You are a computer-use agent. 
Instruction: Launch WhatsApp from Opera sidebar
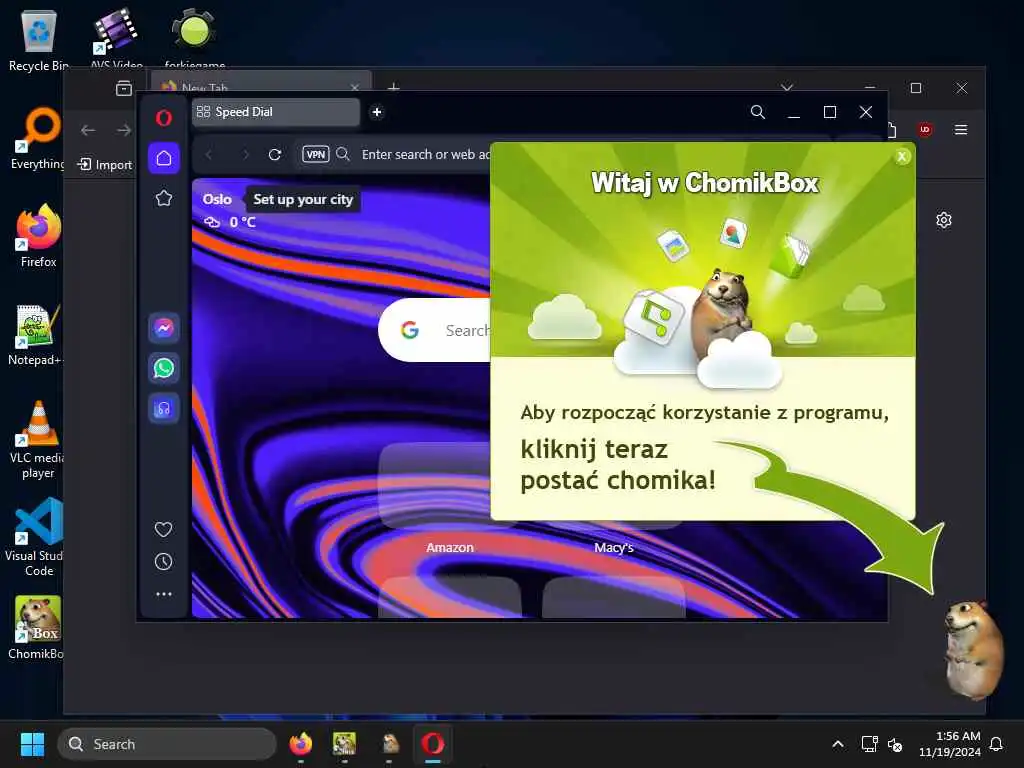coord(164,368)
